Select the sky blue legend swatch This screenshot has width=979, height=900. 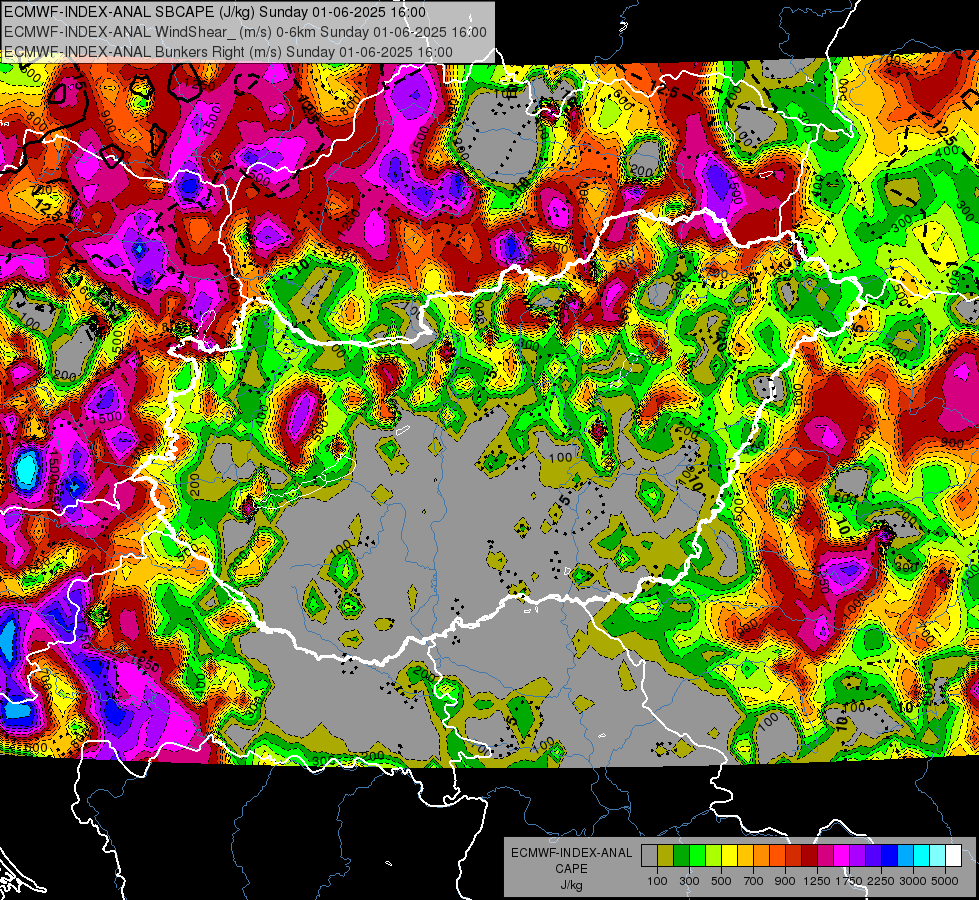pos(906,856)
